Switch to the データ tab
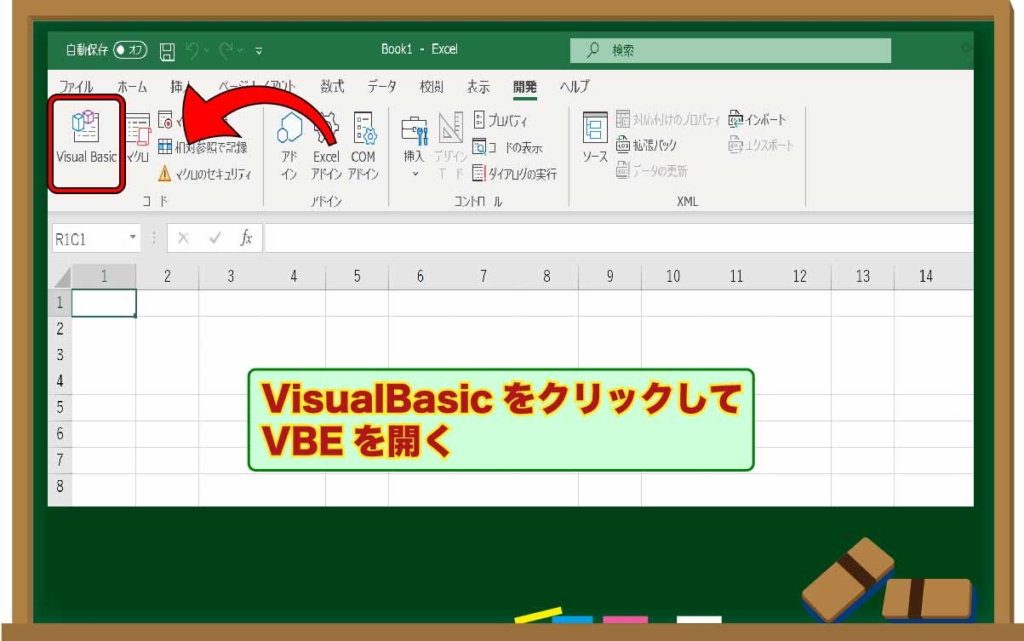The image size is (1024, 641). click(381, 86)
